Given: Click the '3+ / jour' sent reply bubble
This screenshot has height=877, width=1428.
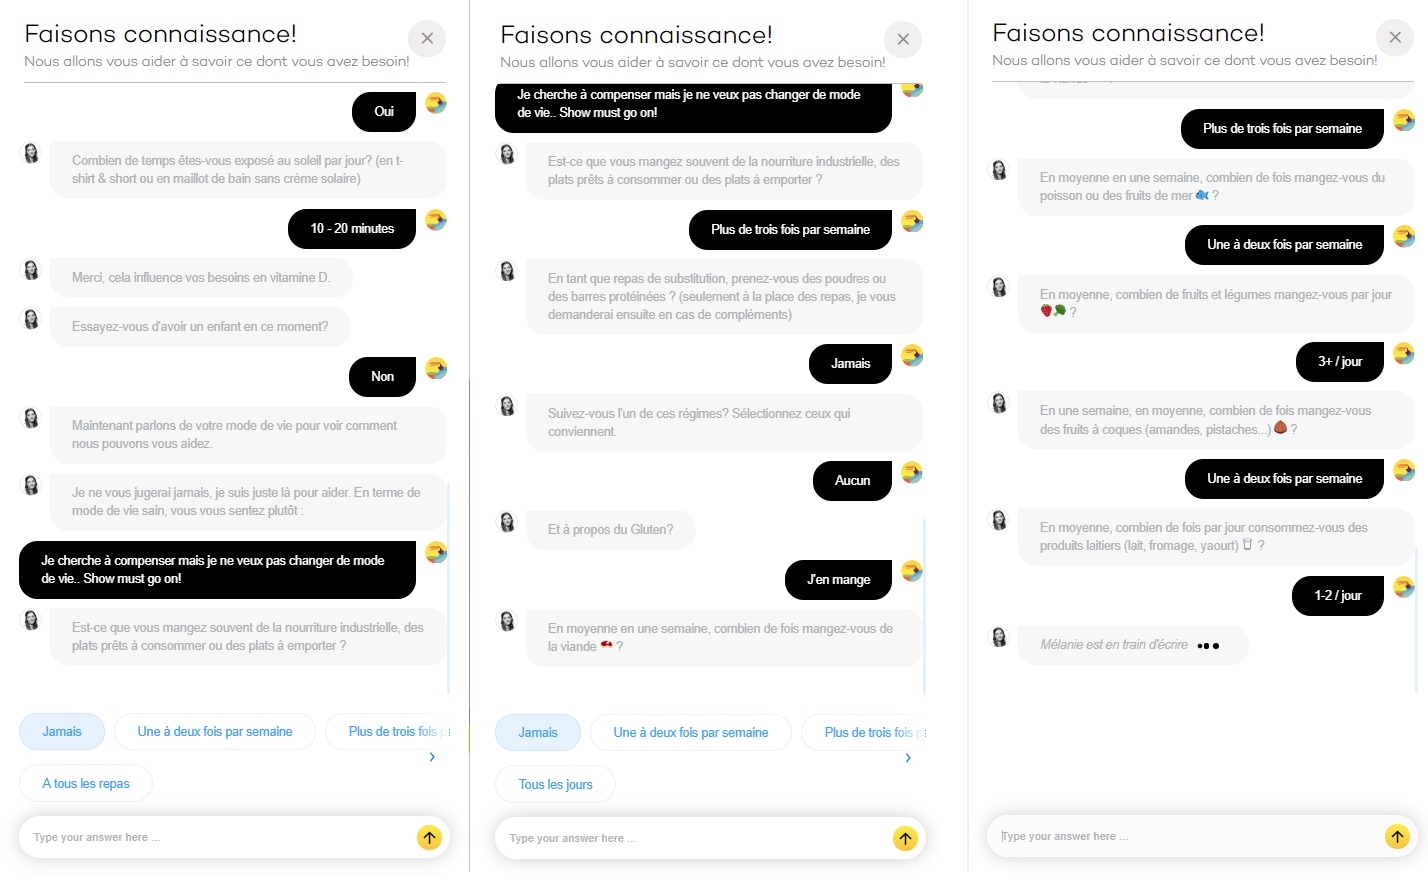Looking at the screenshot, I should [1340, 362].
